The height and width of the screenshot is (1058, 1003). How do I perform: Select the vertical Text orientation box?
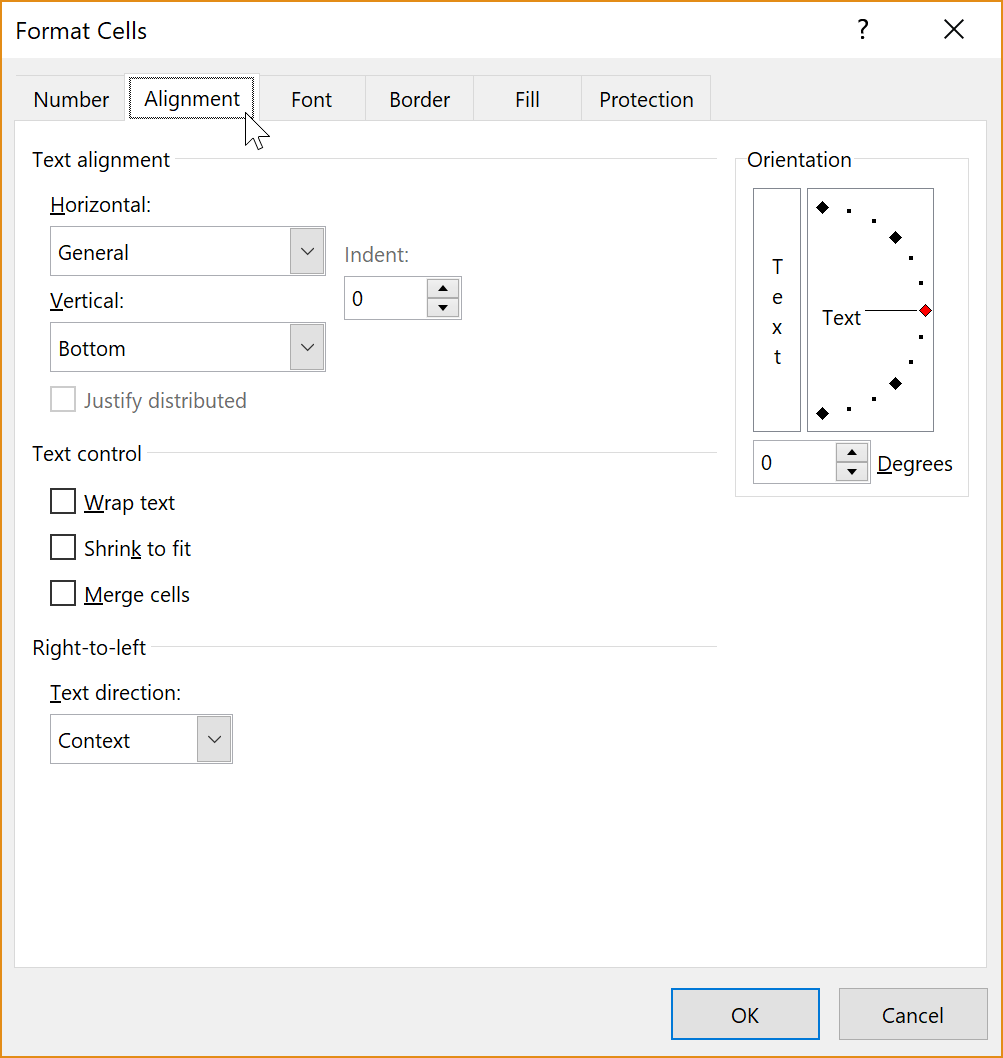click(x=777, y=310)
